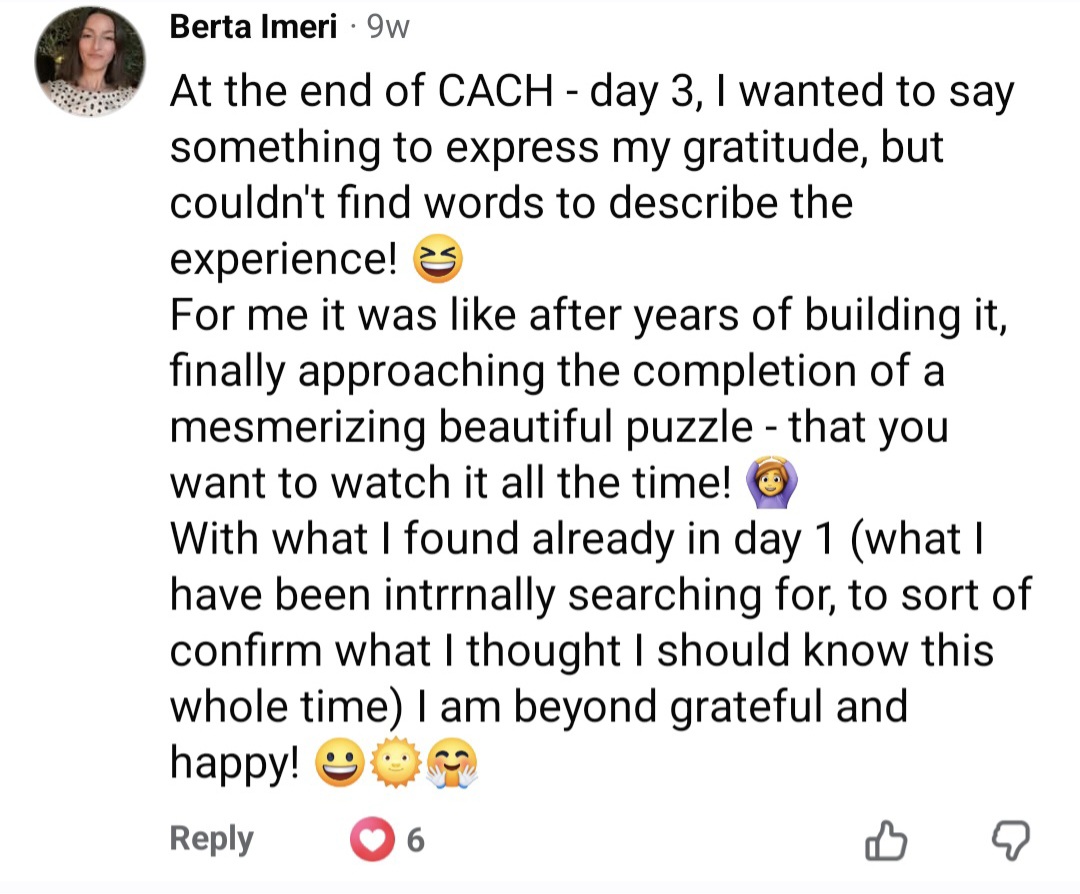
Task: Like the comment with thumbs up
Action: click(x=885, y=840)
